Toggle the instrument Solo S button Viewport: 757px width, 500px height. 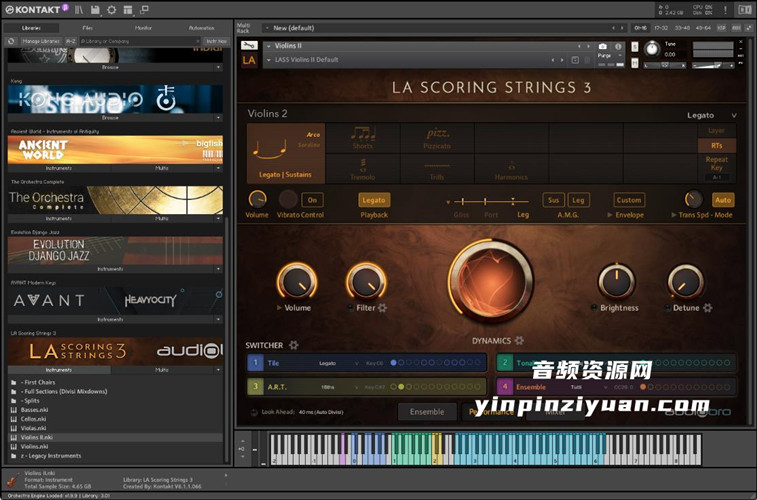634,47
